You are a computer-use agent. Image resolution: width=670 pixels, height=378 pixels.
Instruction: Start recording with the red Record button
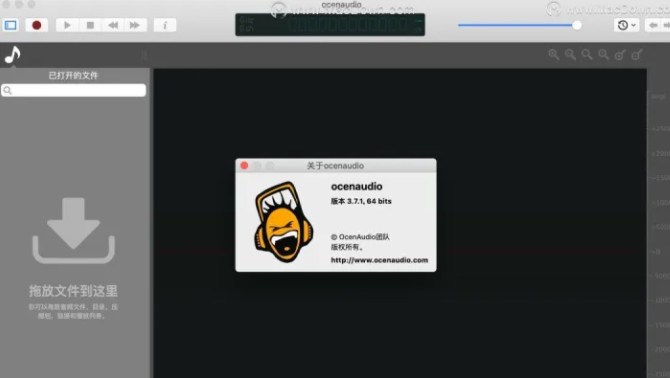click(x=37, y=25)
